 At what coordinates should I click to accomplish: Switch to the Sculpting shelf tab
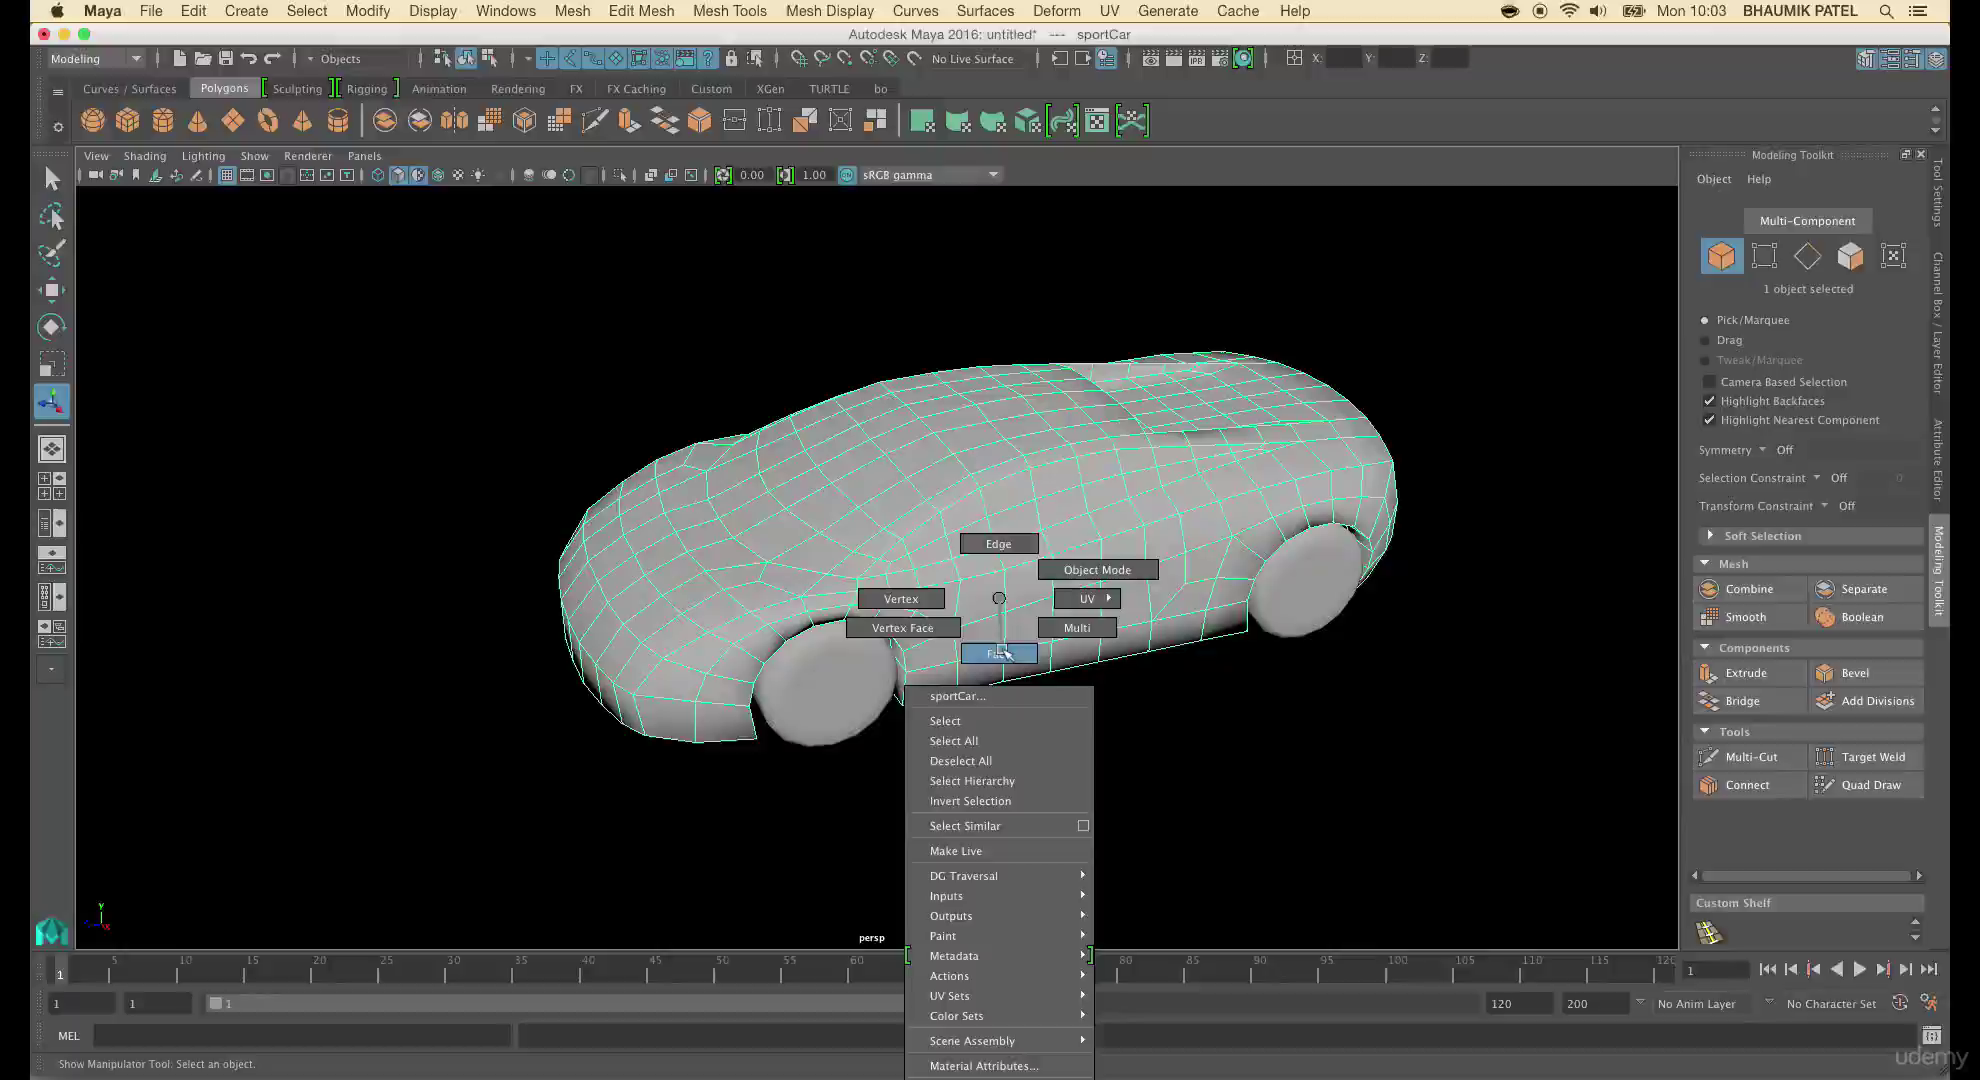pyautogui.click(x=297, y=89)
